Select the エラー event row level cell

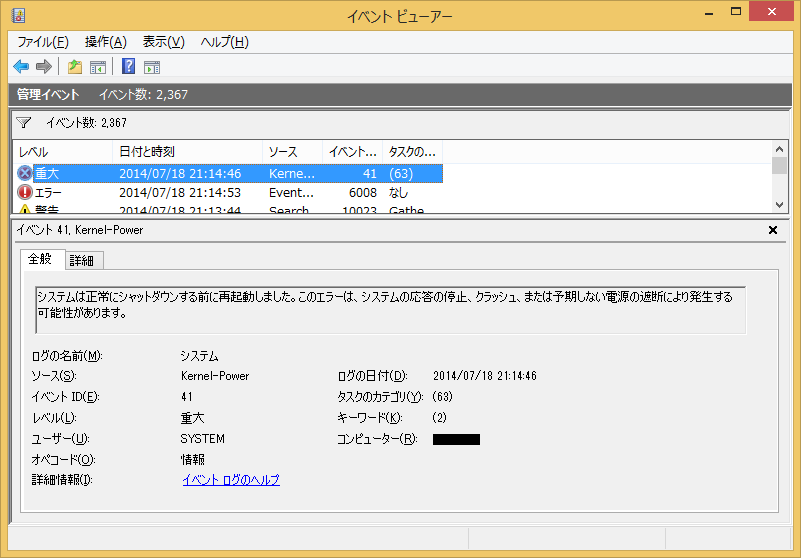48,193
